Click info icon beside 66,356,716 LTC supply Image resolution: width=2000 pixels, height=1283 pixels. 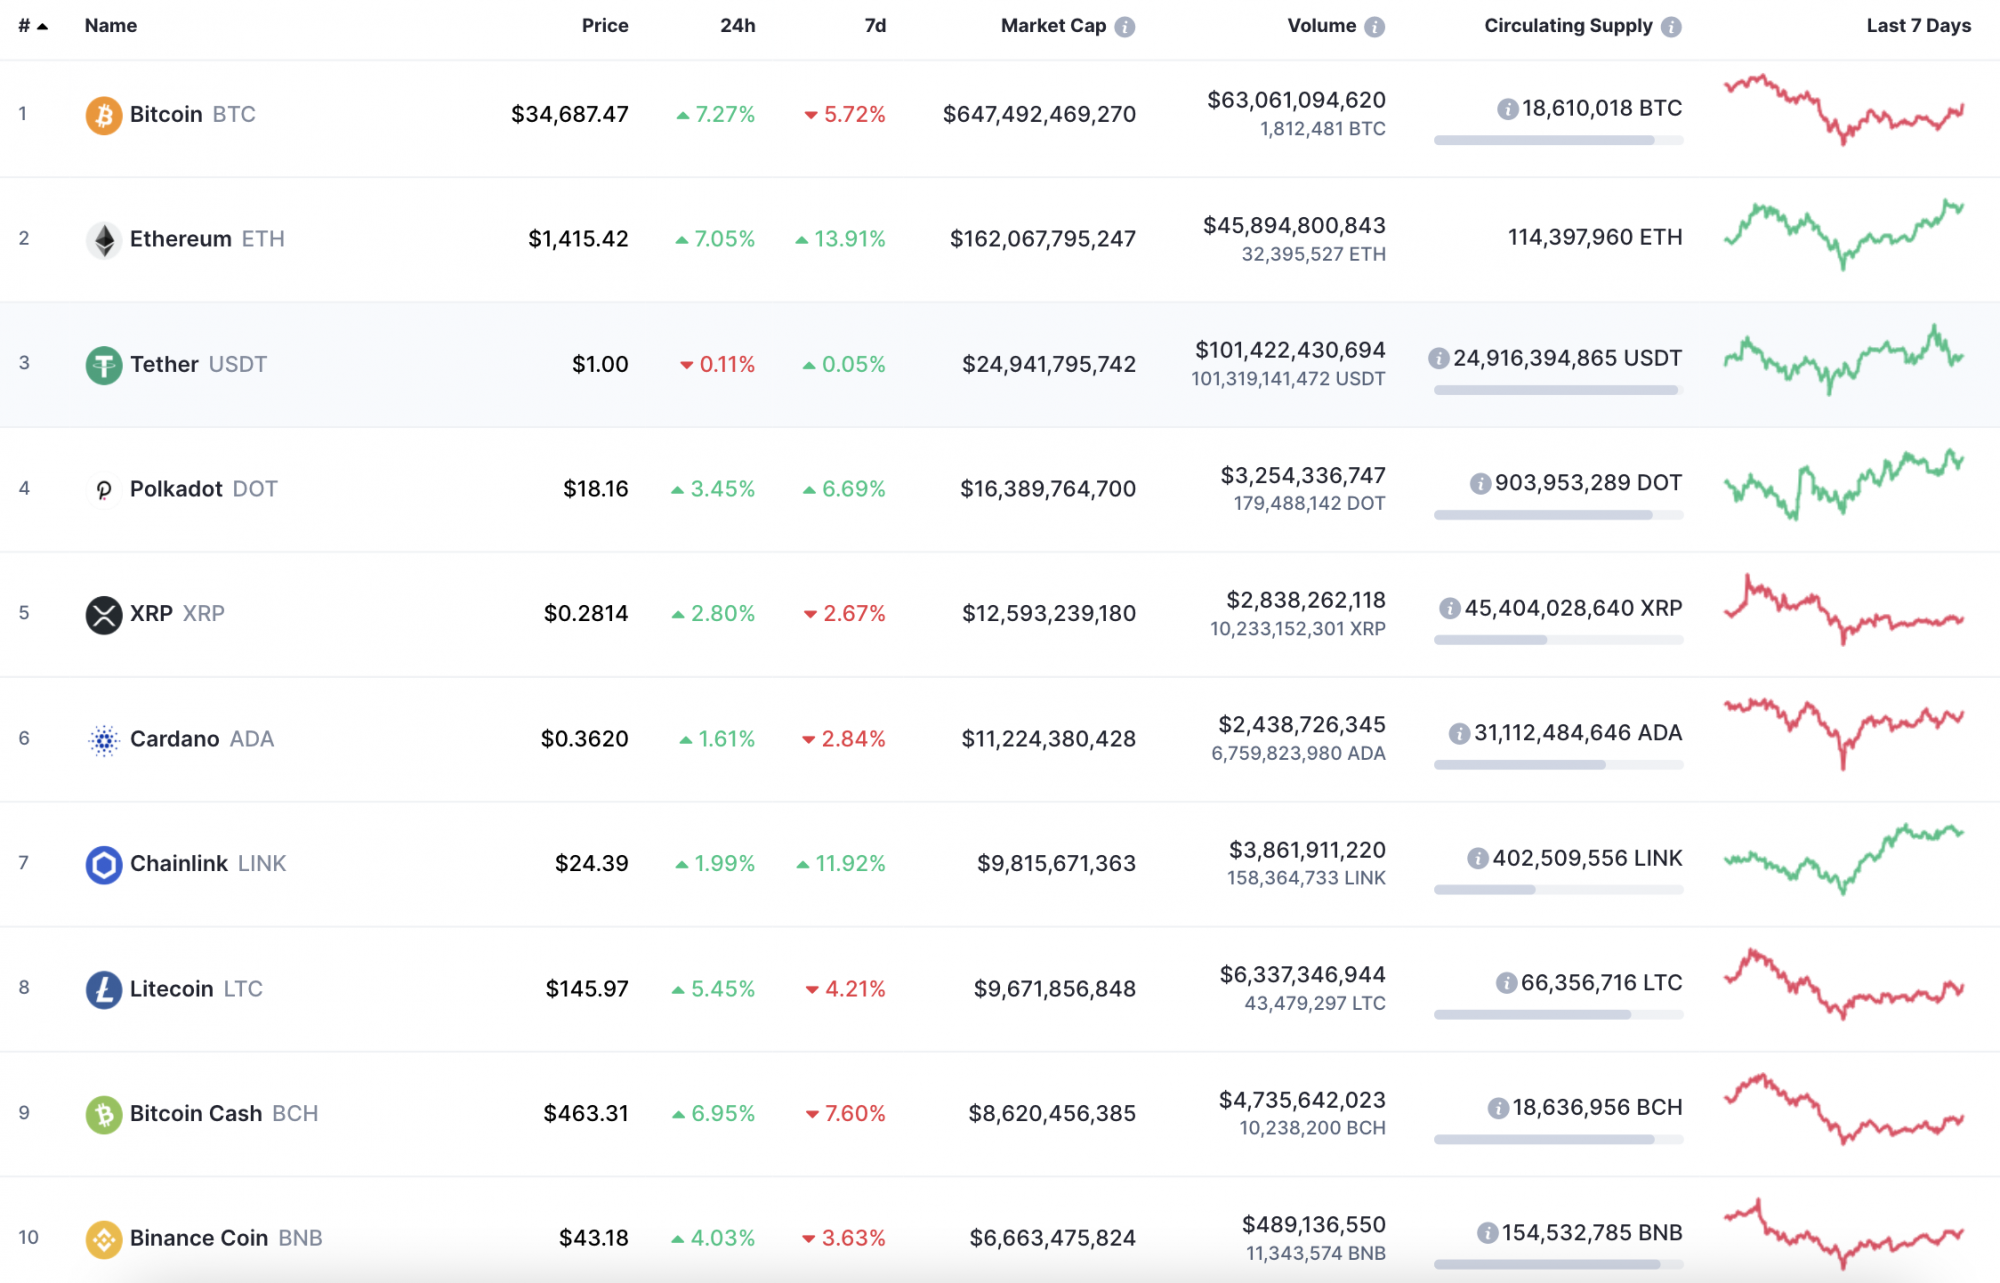(x=1506, y=983)
